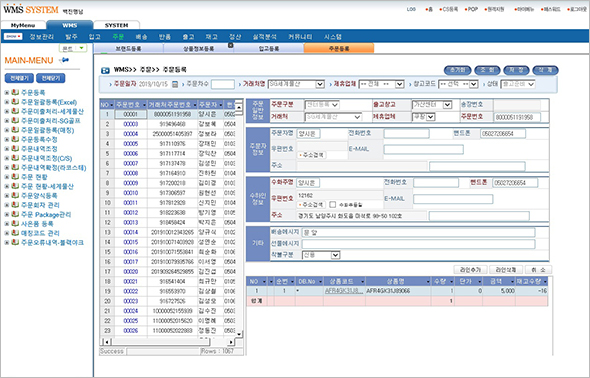
Task: Click the icon of 주문일괄등록(매칭)
Action: click(15, 130)
